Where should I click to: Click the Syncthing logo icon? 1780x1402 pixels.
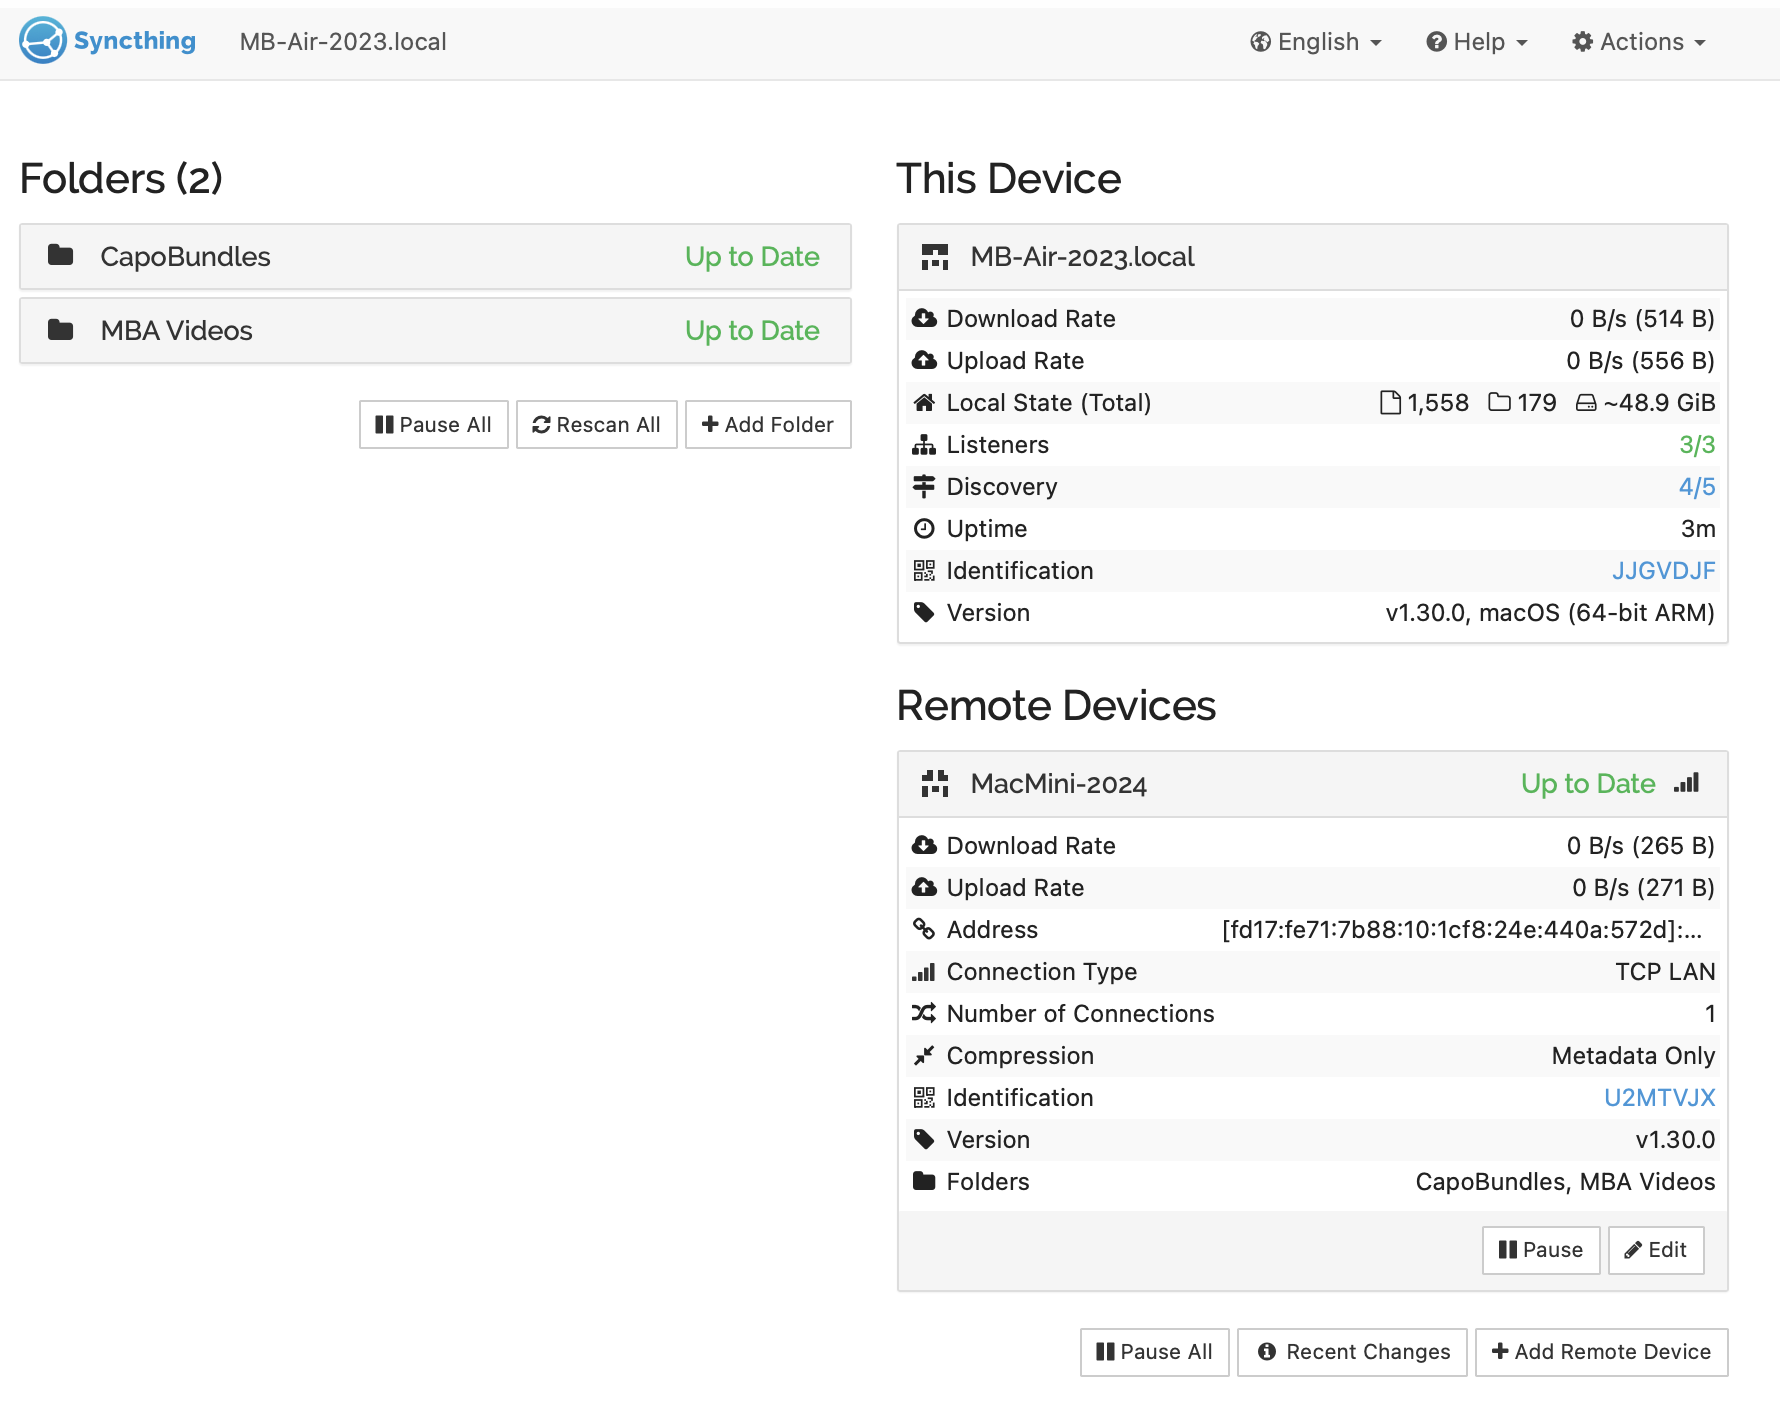click(43, 41)
